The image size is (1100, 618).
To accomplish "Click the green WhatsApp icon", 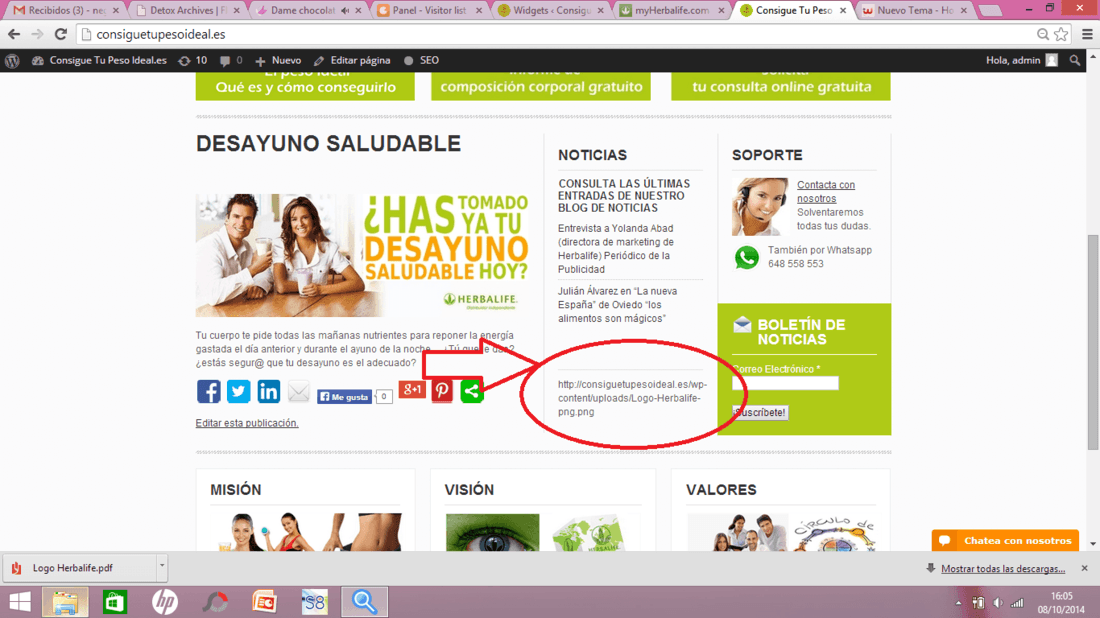I will [746, 257].
